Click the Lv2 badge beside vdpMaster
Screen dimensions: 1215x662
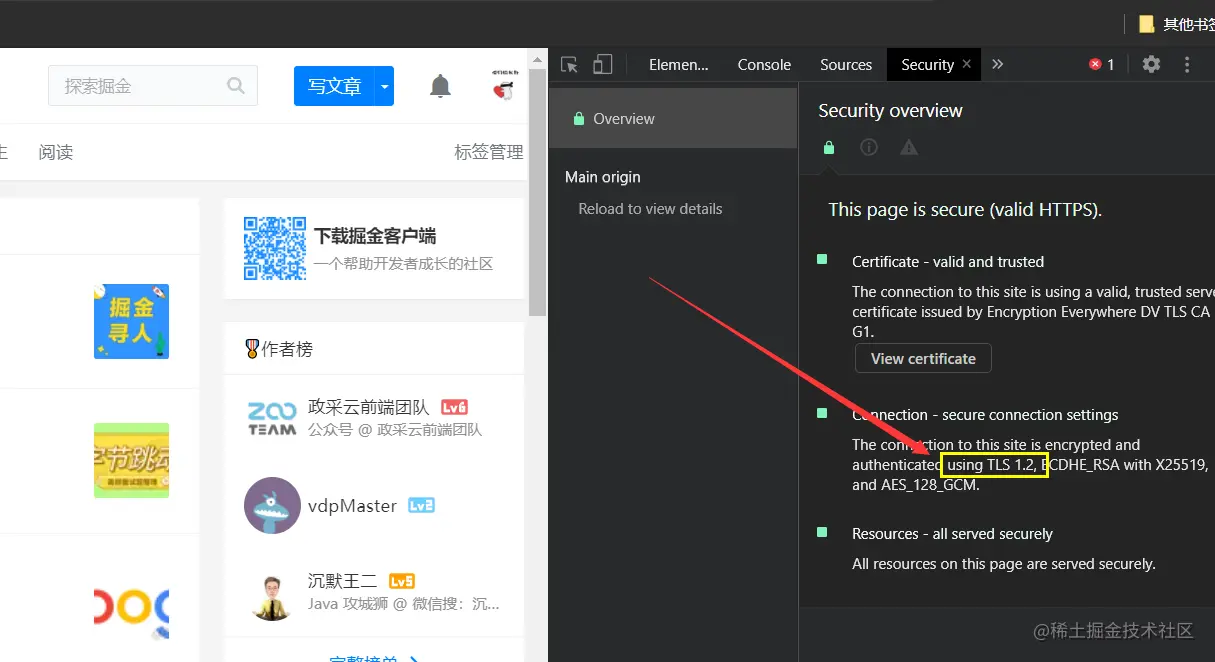tap(421, 506)
